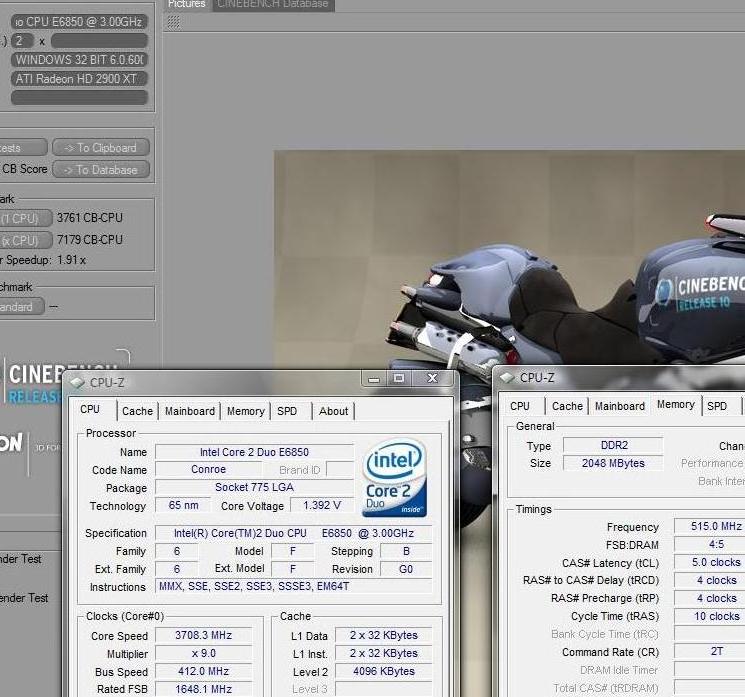Click the Code Name value Conroe
The width and height of the screenshot is (745, 697).
[208, 469]
